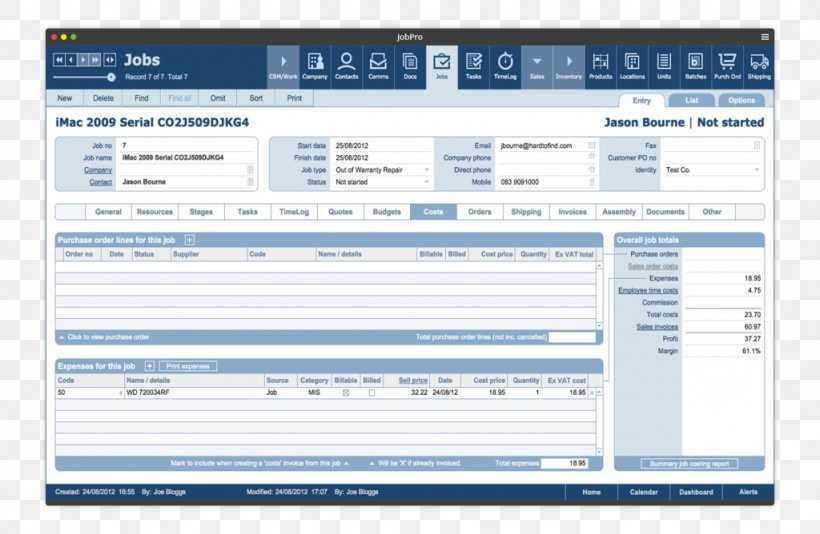Add a new expense plus icon
The height and width of the screenshot is (534, 820).
tap(149, 366)
